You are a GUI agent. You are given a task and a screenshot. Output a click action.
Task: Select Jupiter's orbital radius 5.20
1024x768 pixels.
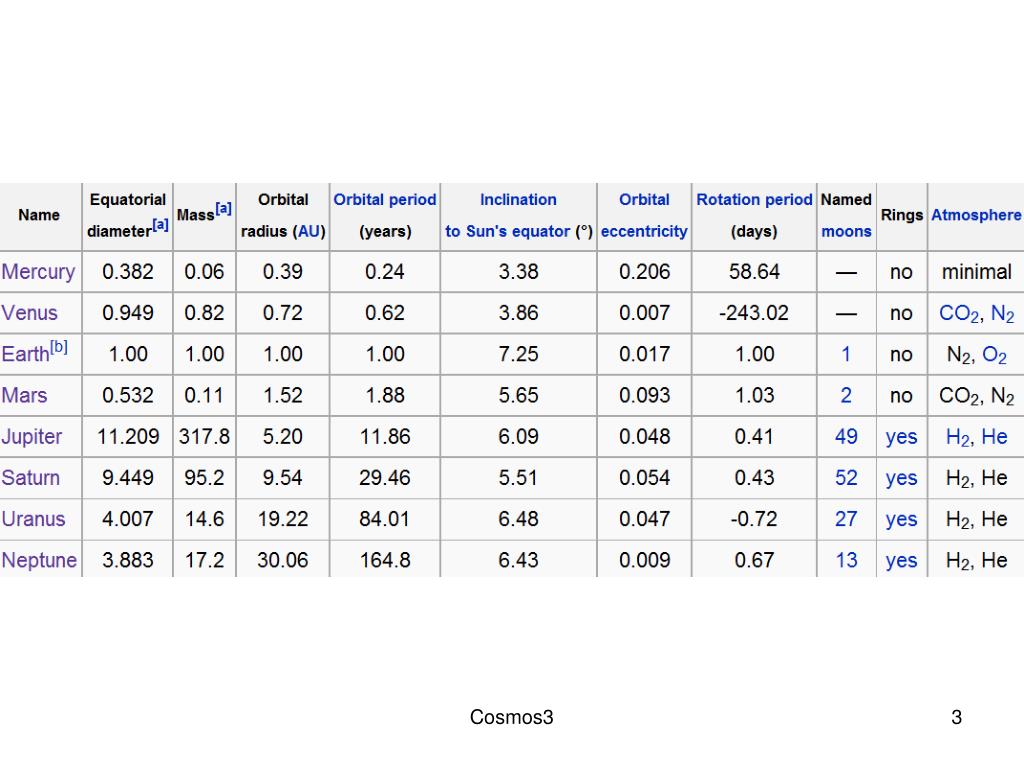(283, 436)
